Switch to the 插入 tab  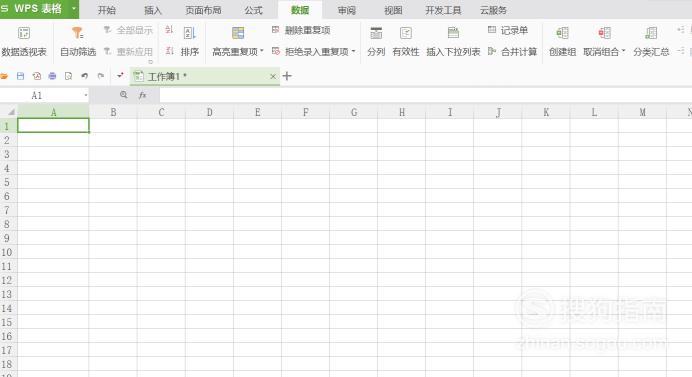click(x=153, y=10)
